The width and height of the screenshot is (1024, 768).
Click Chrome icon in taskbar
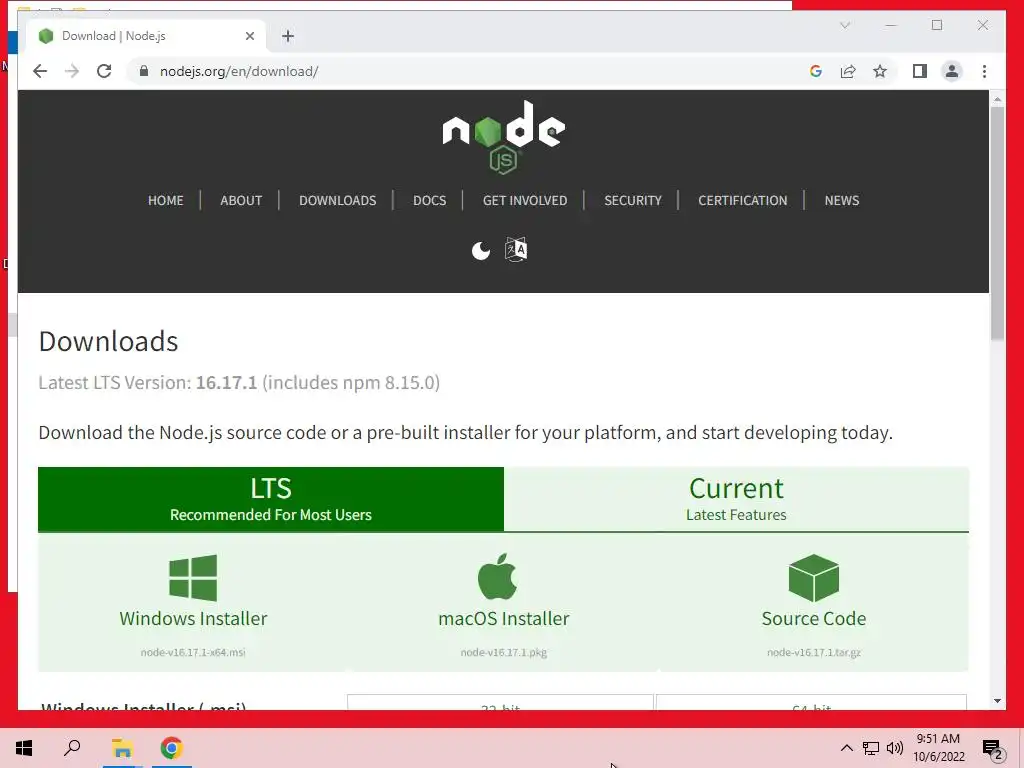[172, 748]
